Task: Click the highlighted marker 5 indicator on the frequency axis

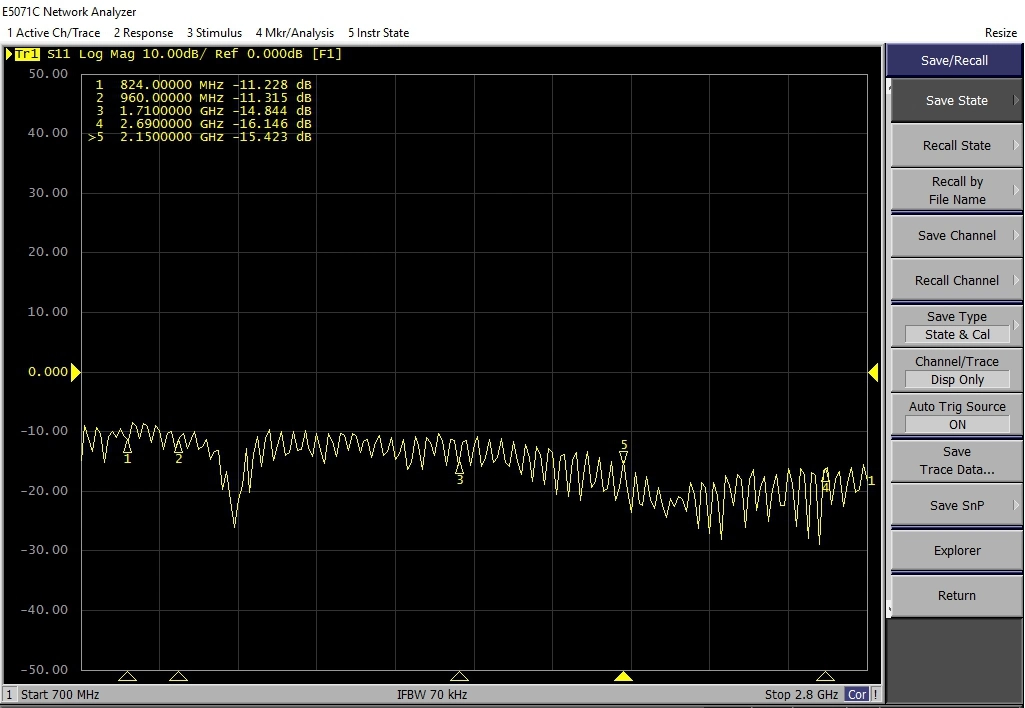Action: point(624,677)
